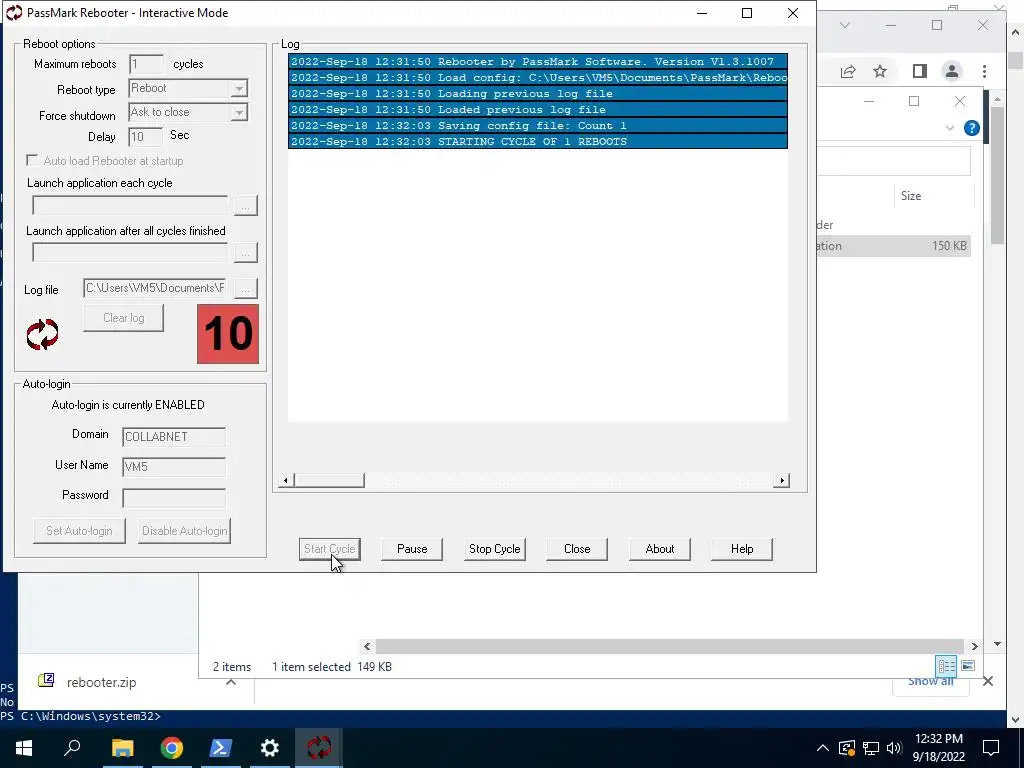Screen dimensions: 1024x768
Task: Open PowerShell from the taskbar
Action: [221, 748]
